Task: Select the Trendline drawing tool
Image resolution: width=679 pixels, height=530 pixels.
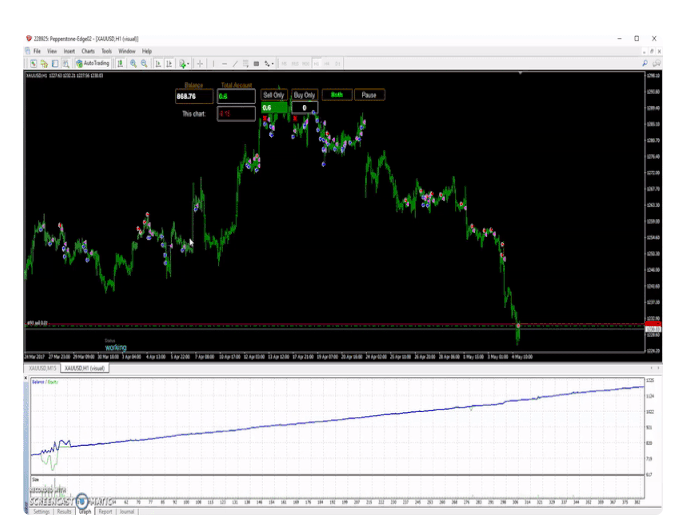Action: [x=235, y=64]
